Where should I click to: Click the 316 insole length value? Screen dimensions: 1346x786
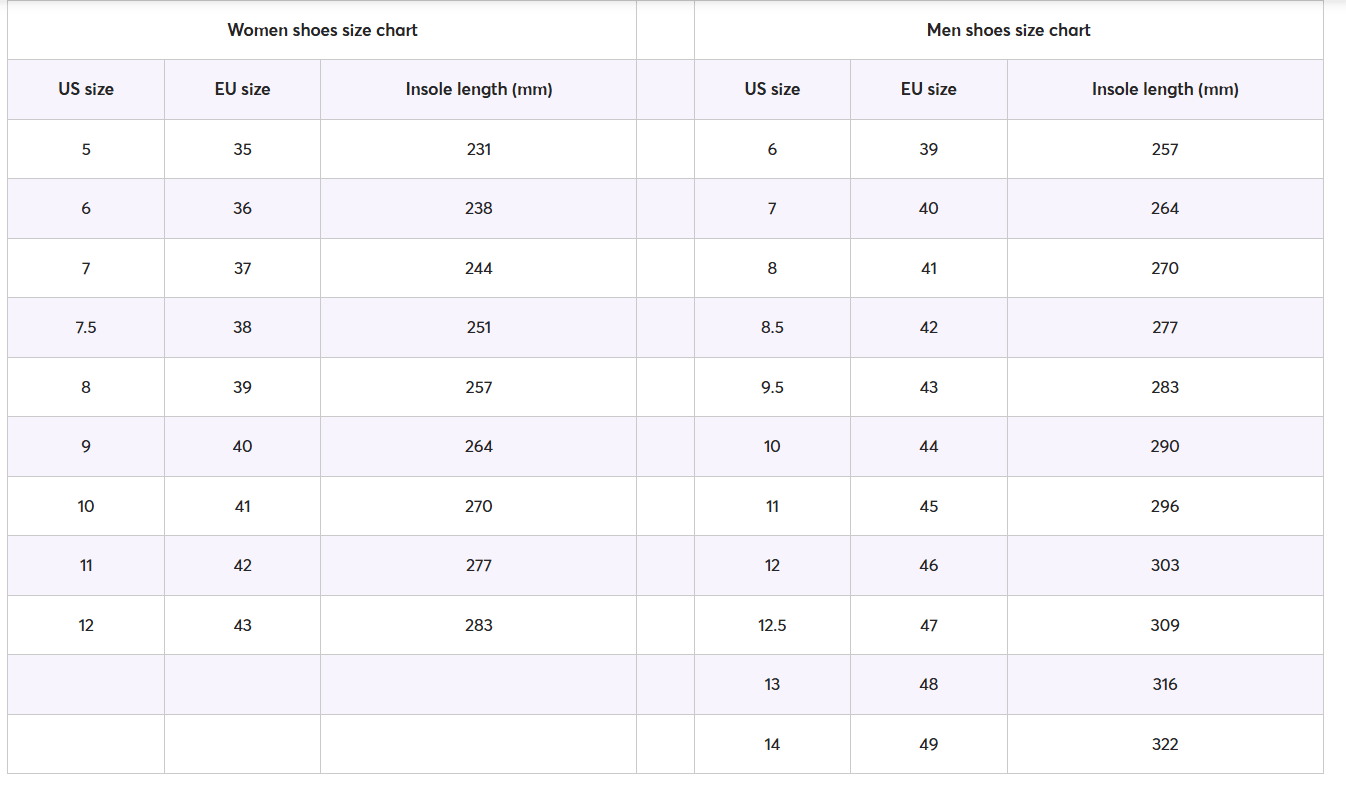(1165, 684)
